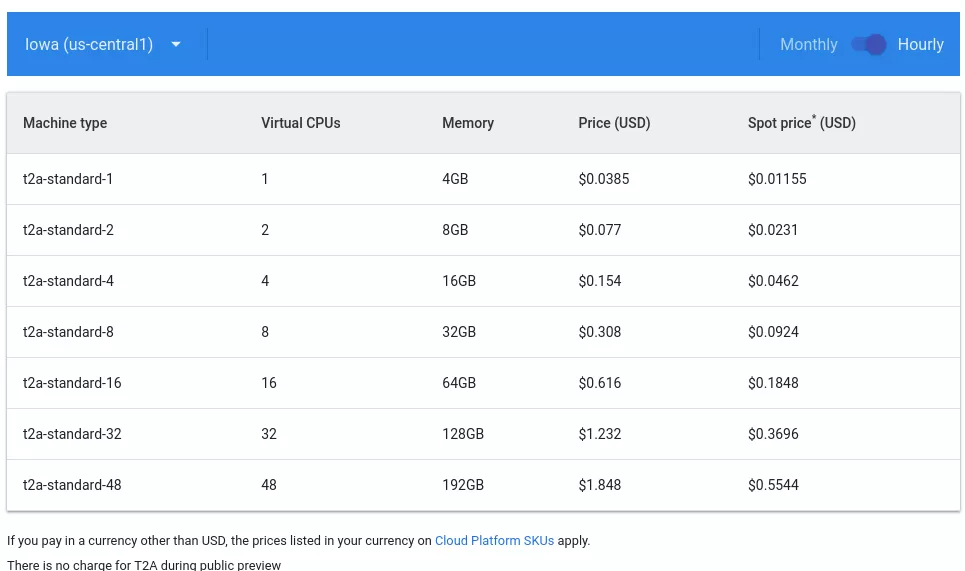
Task: Click the $0.154 price cell
Action: click(599, 281)
